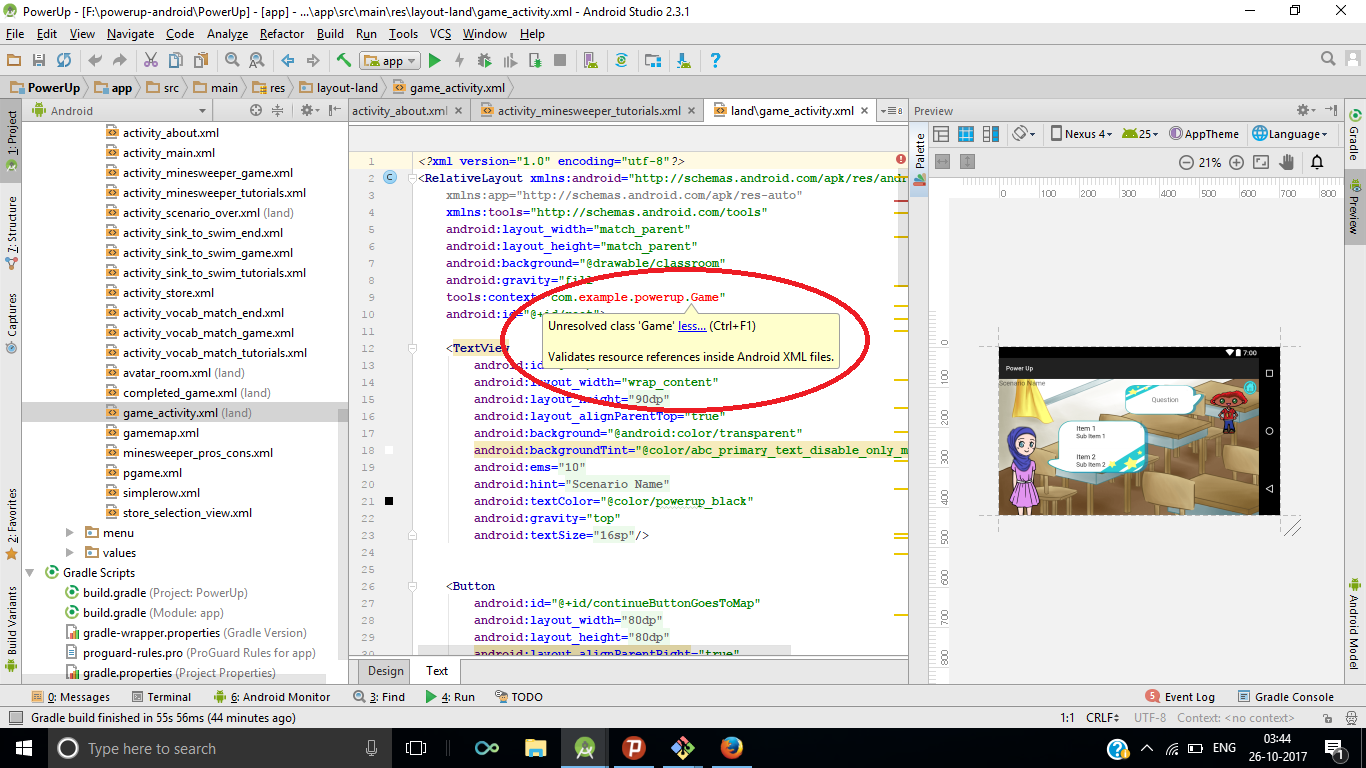Click the Search Everywhere magnifier at top right
1366x768 pixels.
[x=1328, y=61]
